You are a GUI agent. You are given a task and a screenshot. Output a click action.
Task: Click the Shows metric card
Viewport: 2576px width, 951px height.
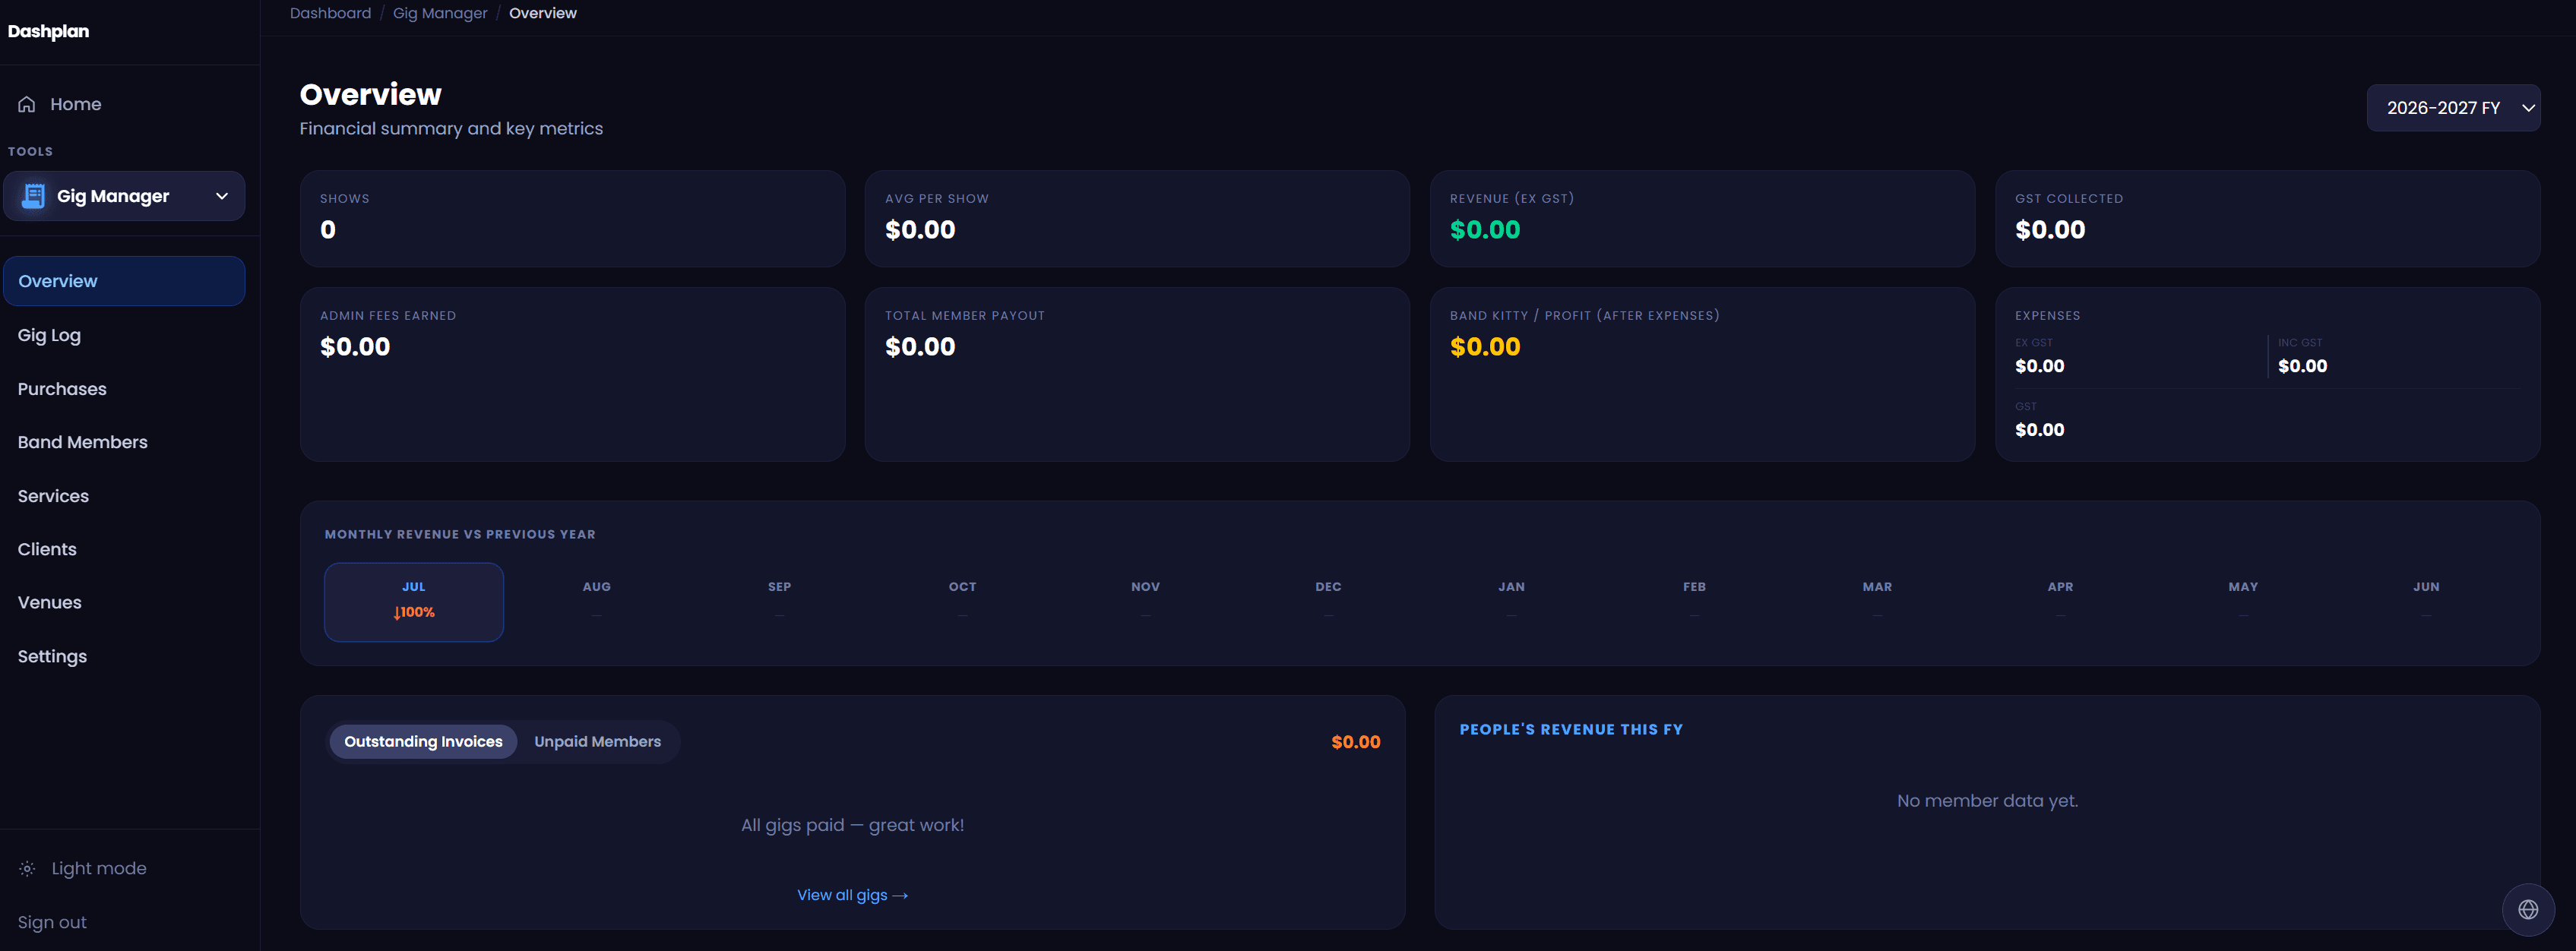[x=572, y=218]
